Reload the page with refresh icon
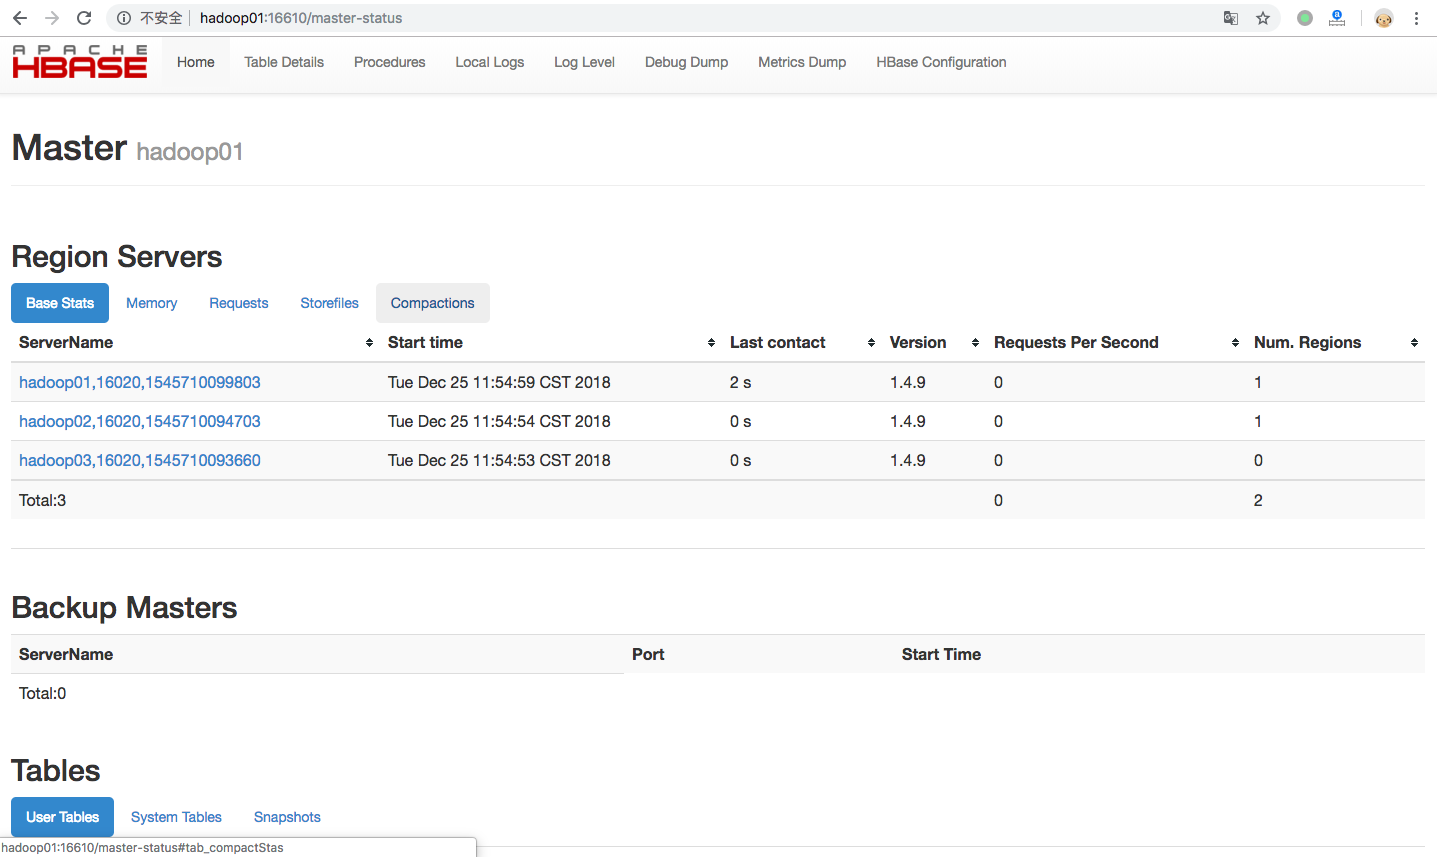Screen dimensions: 1437x857 pyautogui.click(x=84, y=18)
